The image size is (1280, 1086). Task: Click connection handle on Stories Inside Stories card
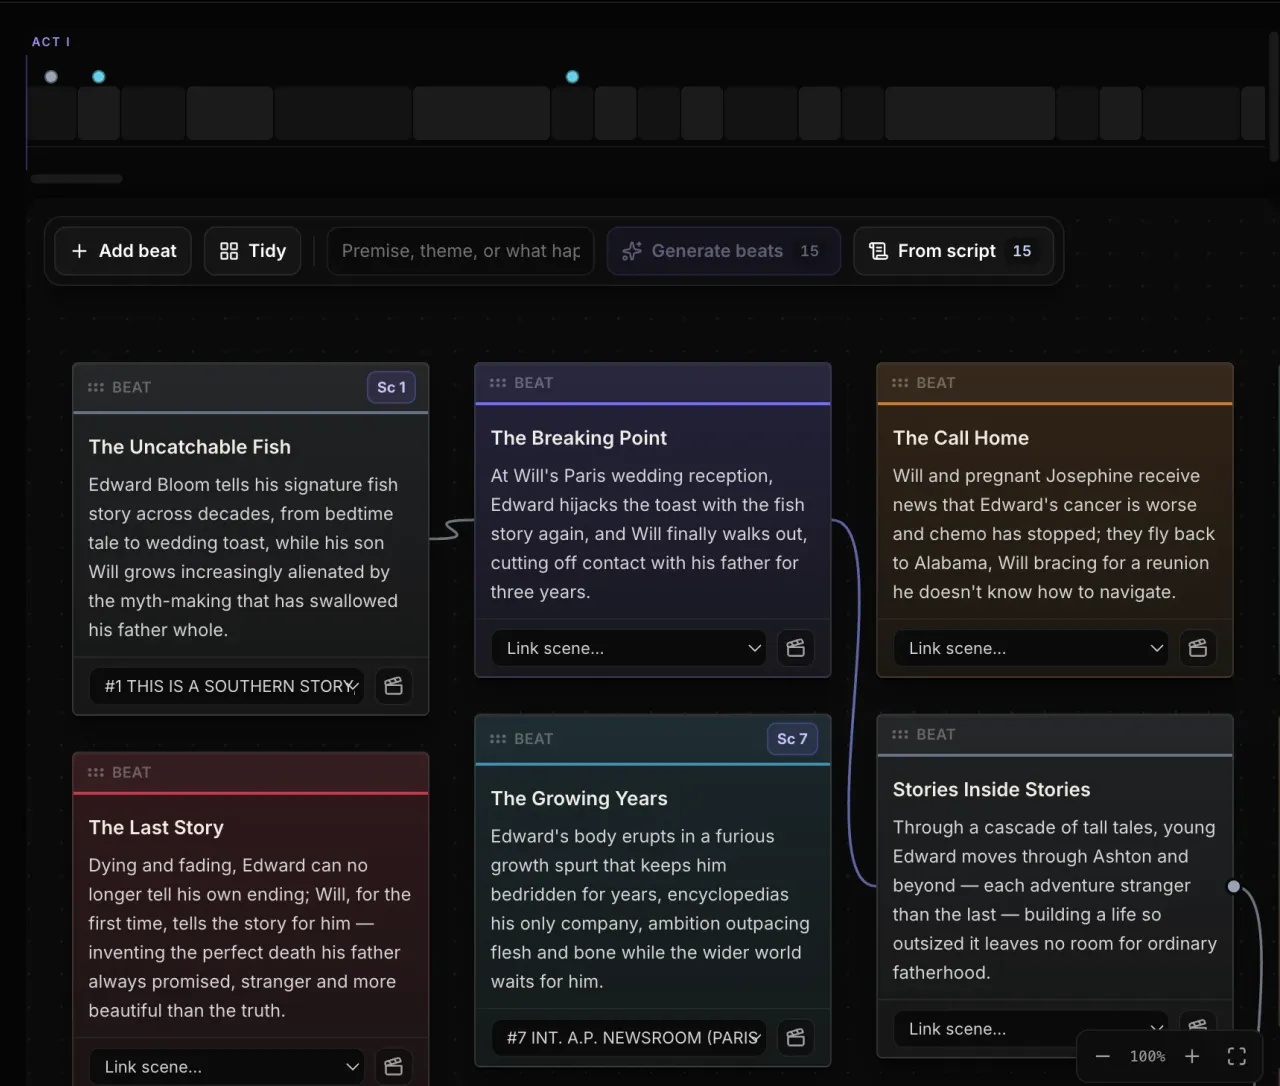tap(1234, 886)
